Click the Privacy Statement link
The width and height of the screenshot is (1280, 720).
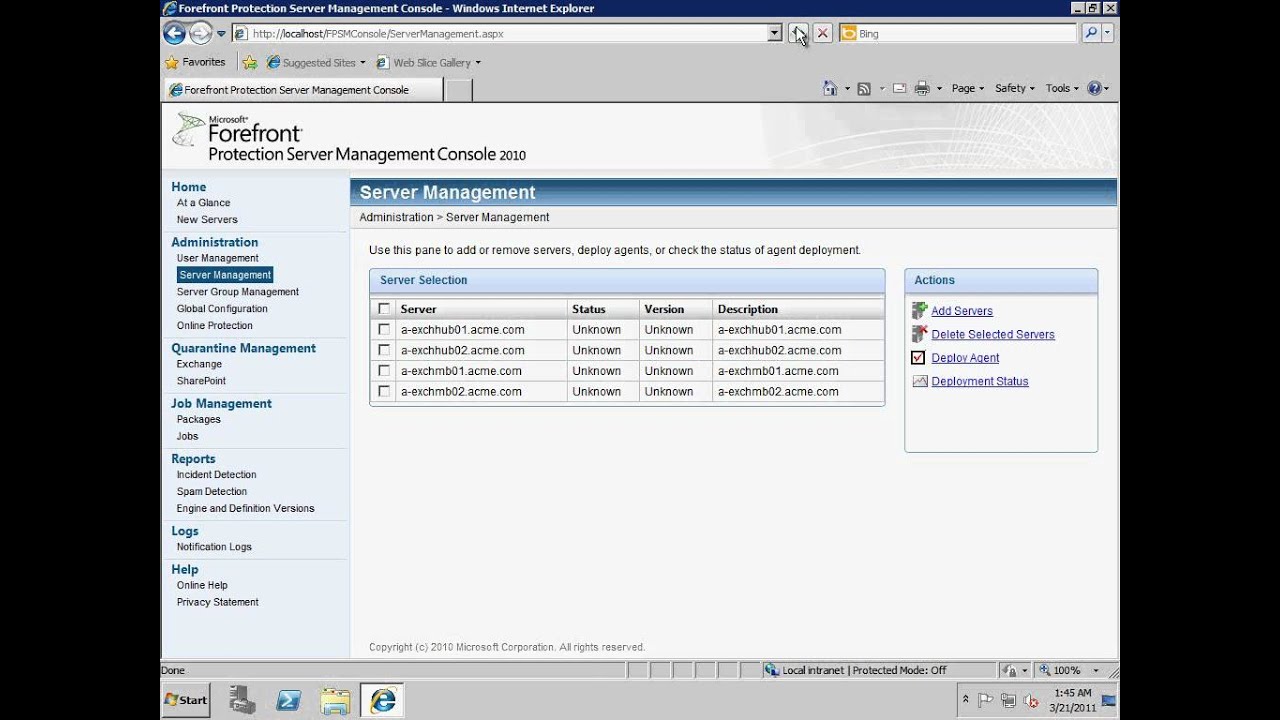218,602
